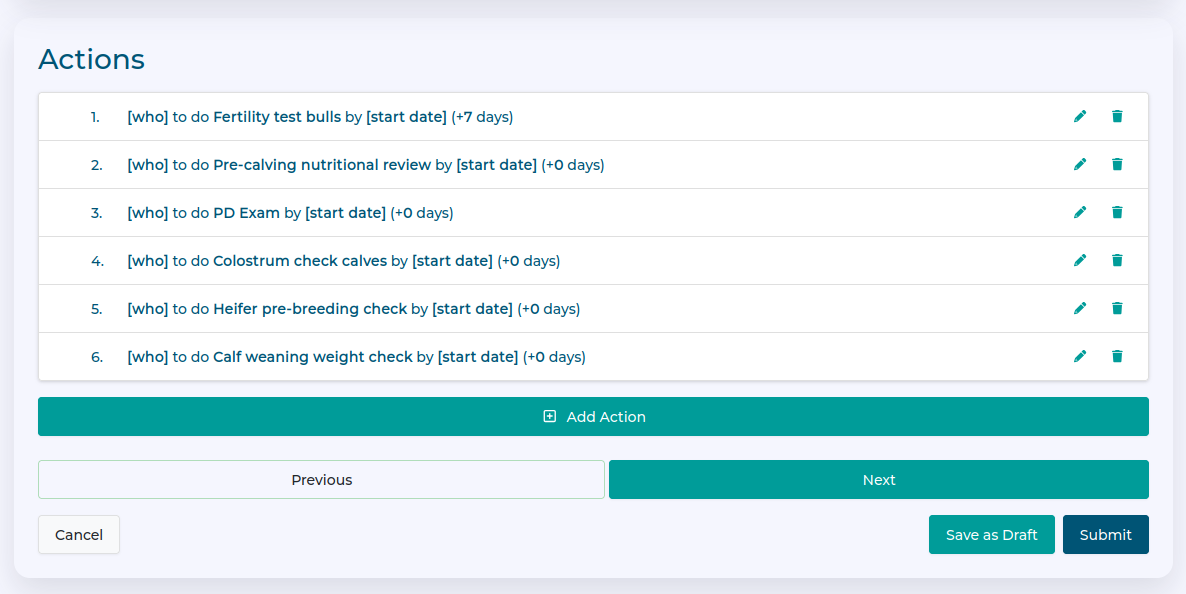This screenshot has width=1186, height=594.
Task: Edit the Pre-calving nutritional review action
Action: [1080, 164]
